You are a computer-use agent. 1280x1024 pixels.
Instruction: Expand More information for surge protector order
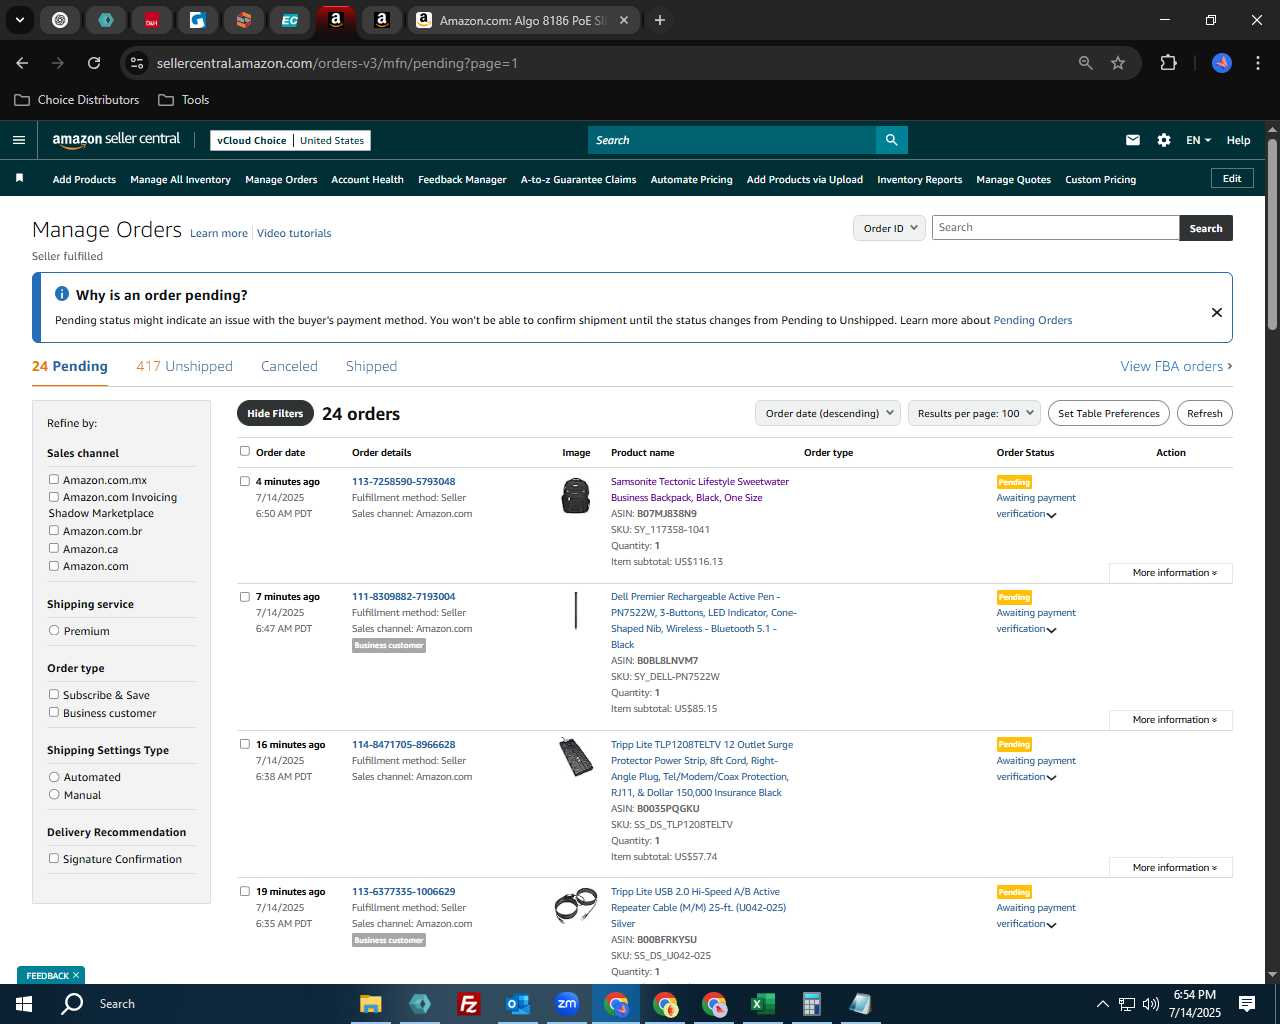point(1171,867)
